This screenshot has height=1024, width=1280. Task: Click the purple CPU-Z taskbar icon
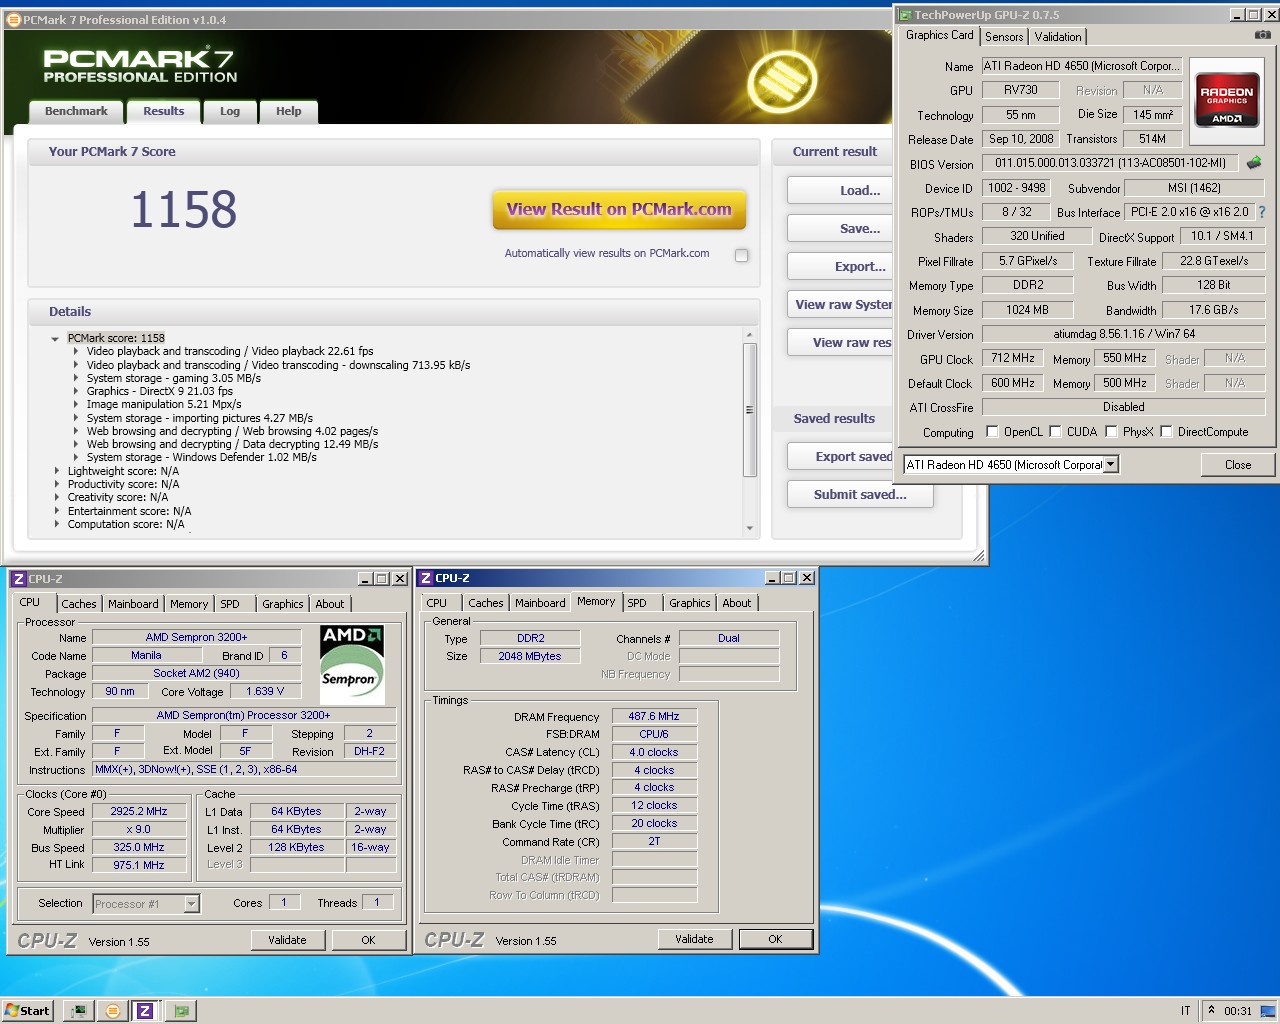(x=145, y=1010)
